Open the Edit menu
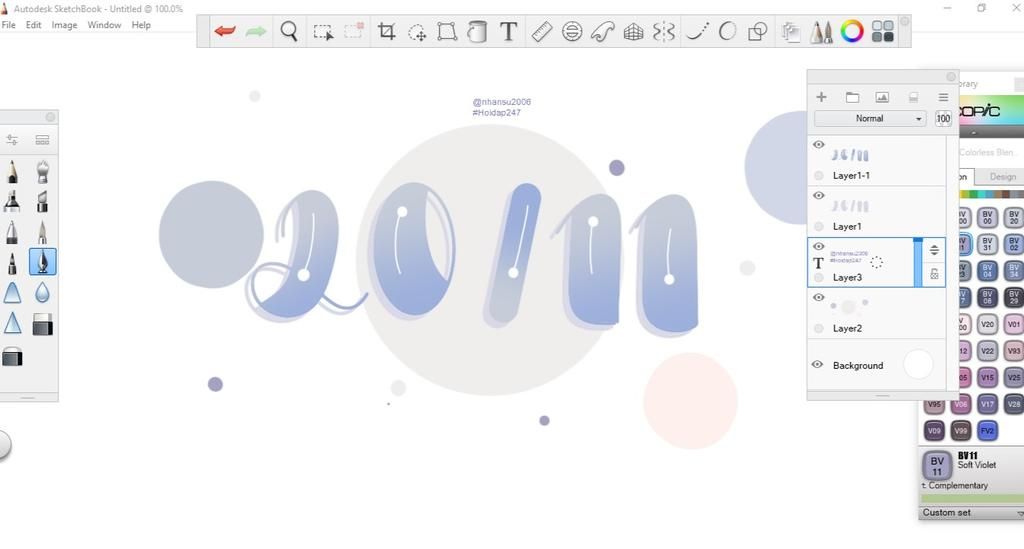Screen dimensions: 1024x549 coord(33,25)
